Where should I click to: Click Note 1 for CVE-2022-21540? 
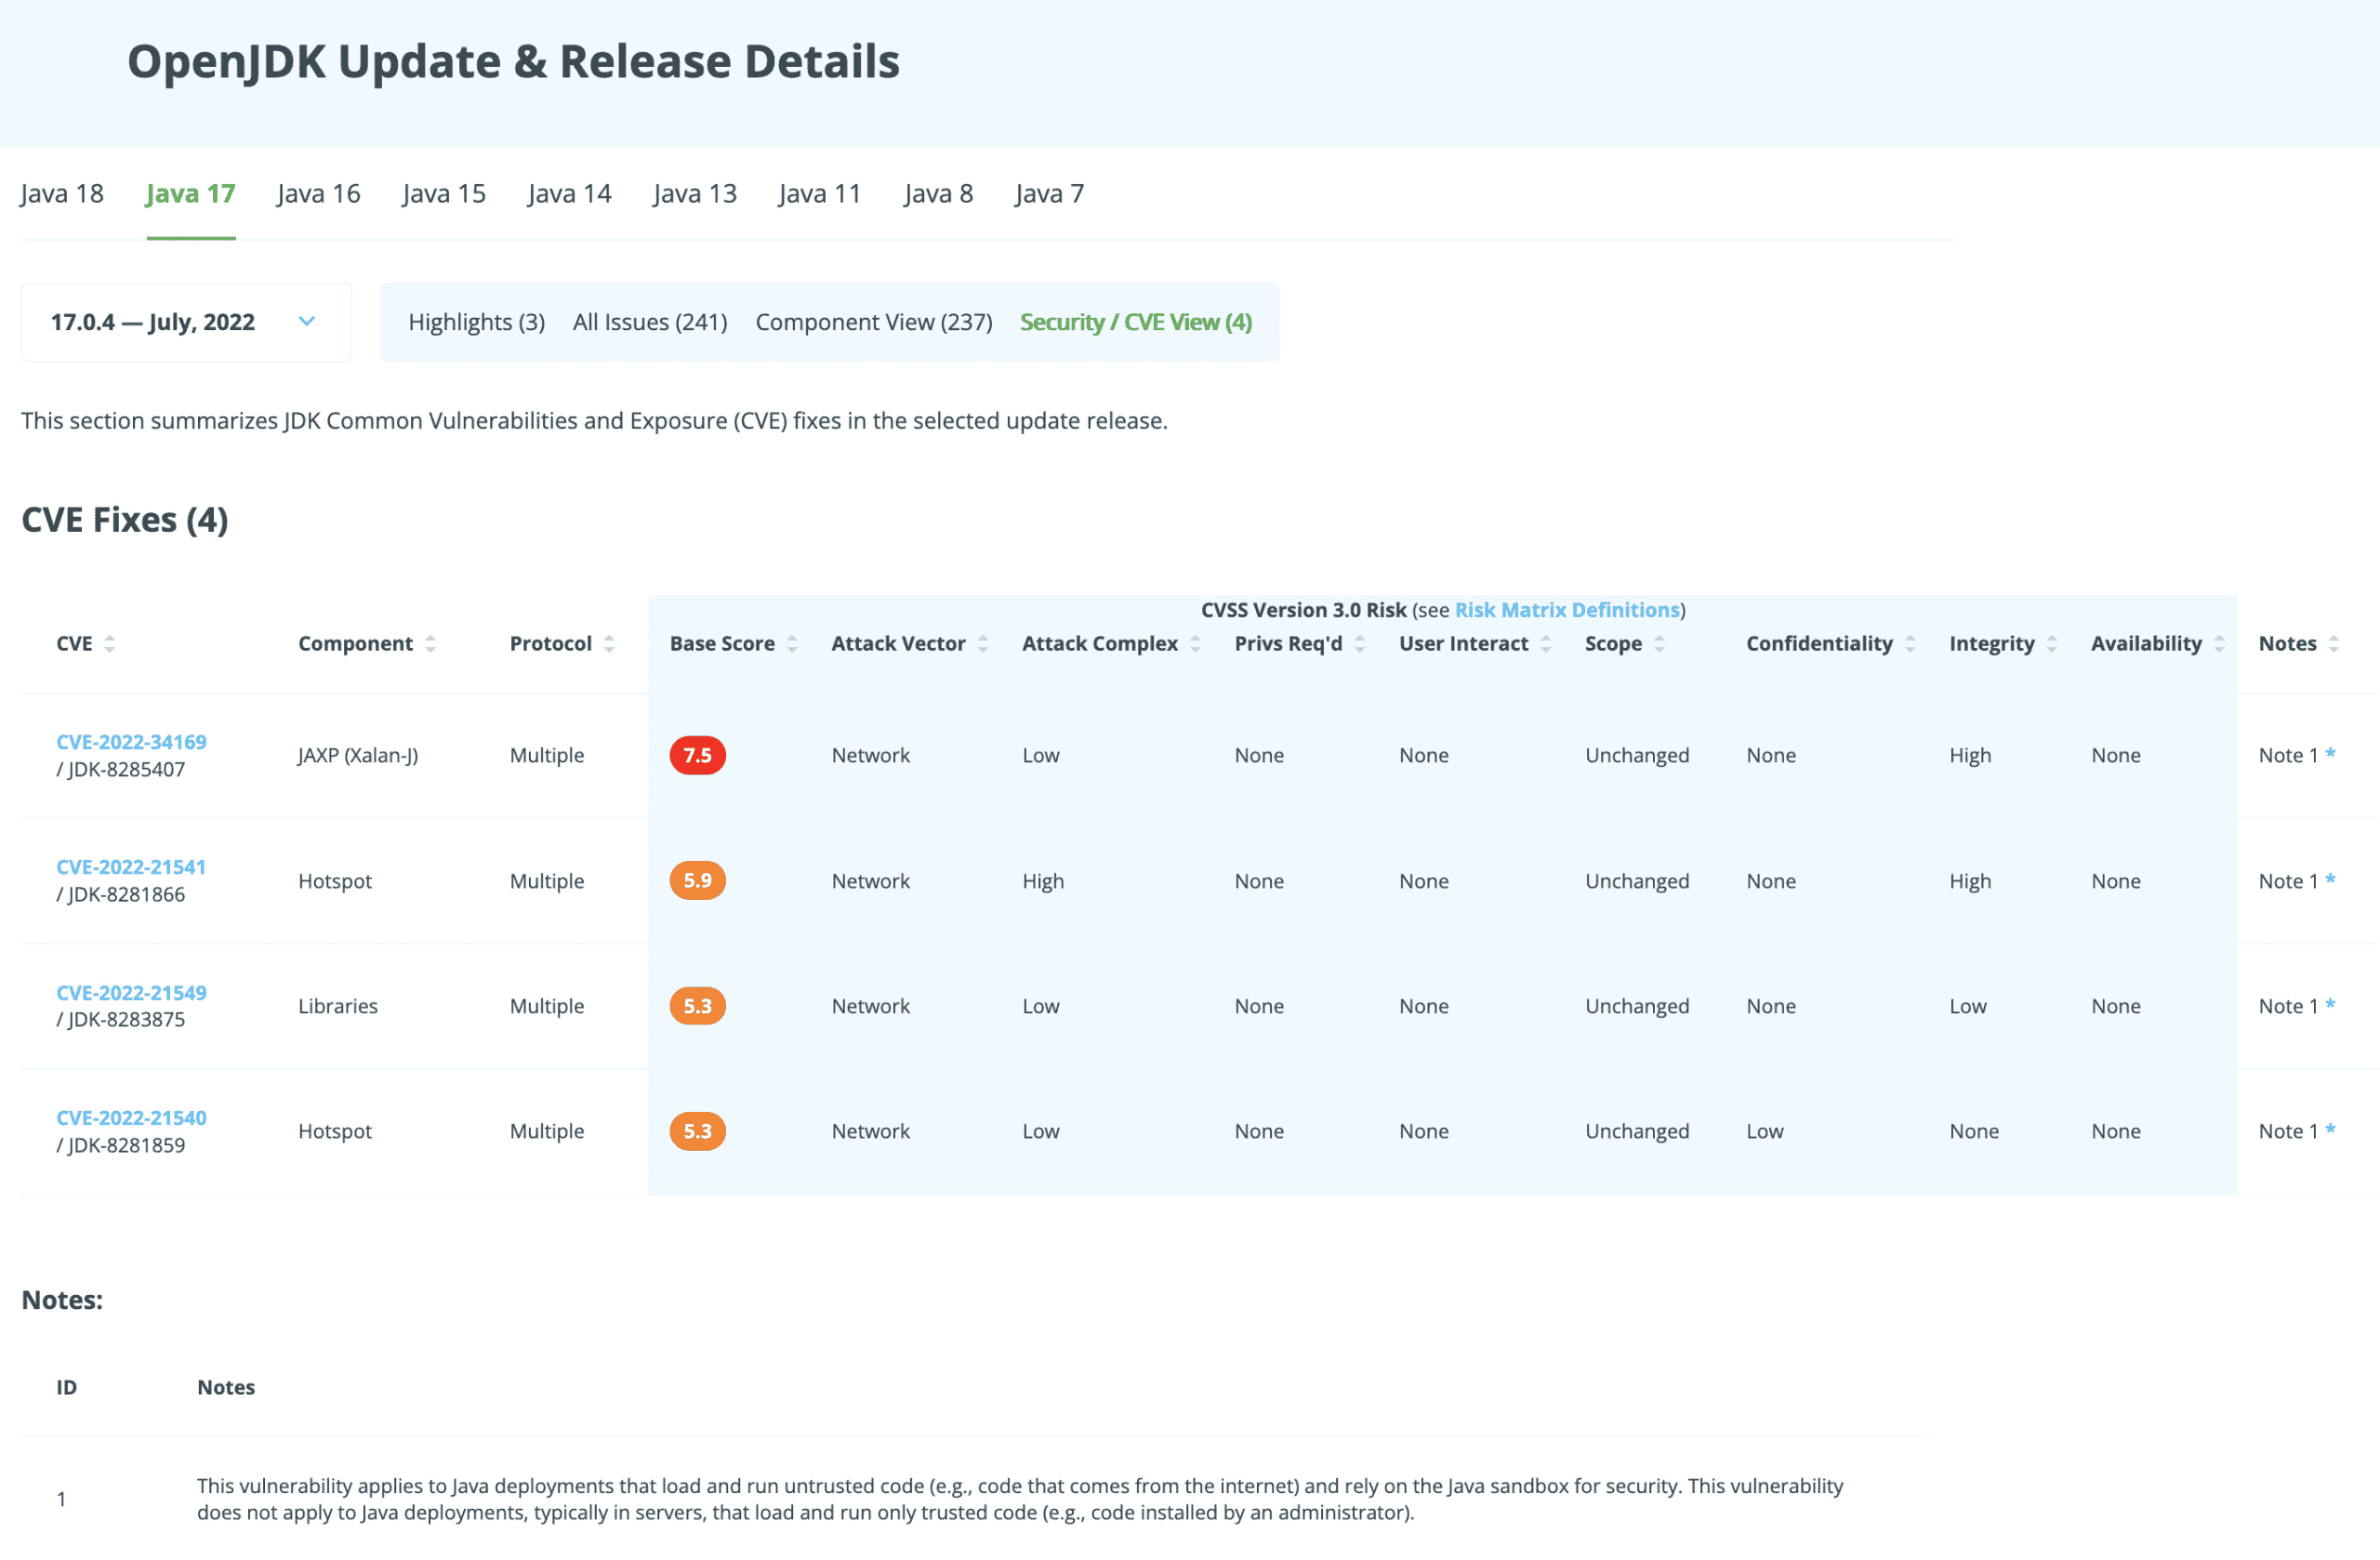coord(2297,1131)
